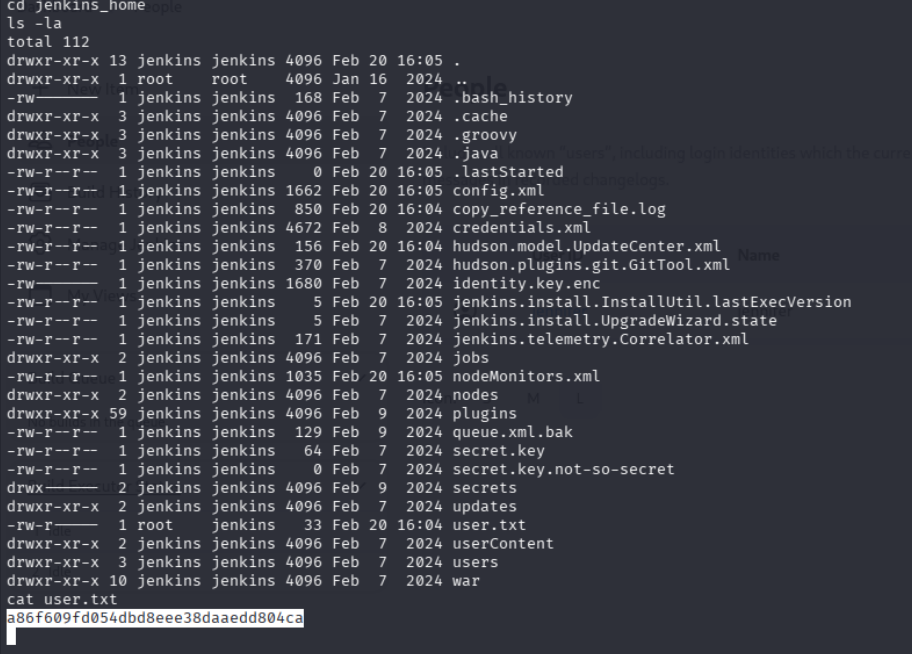Click the secret.key.not-so-secret file name
The width and height of the screenshot is (912, 654).
pyautogui.click(x=563, y=469)
